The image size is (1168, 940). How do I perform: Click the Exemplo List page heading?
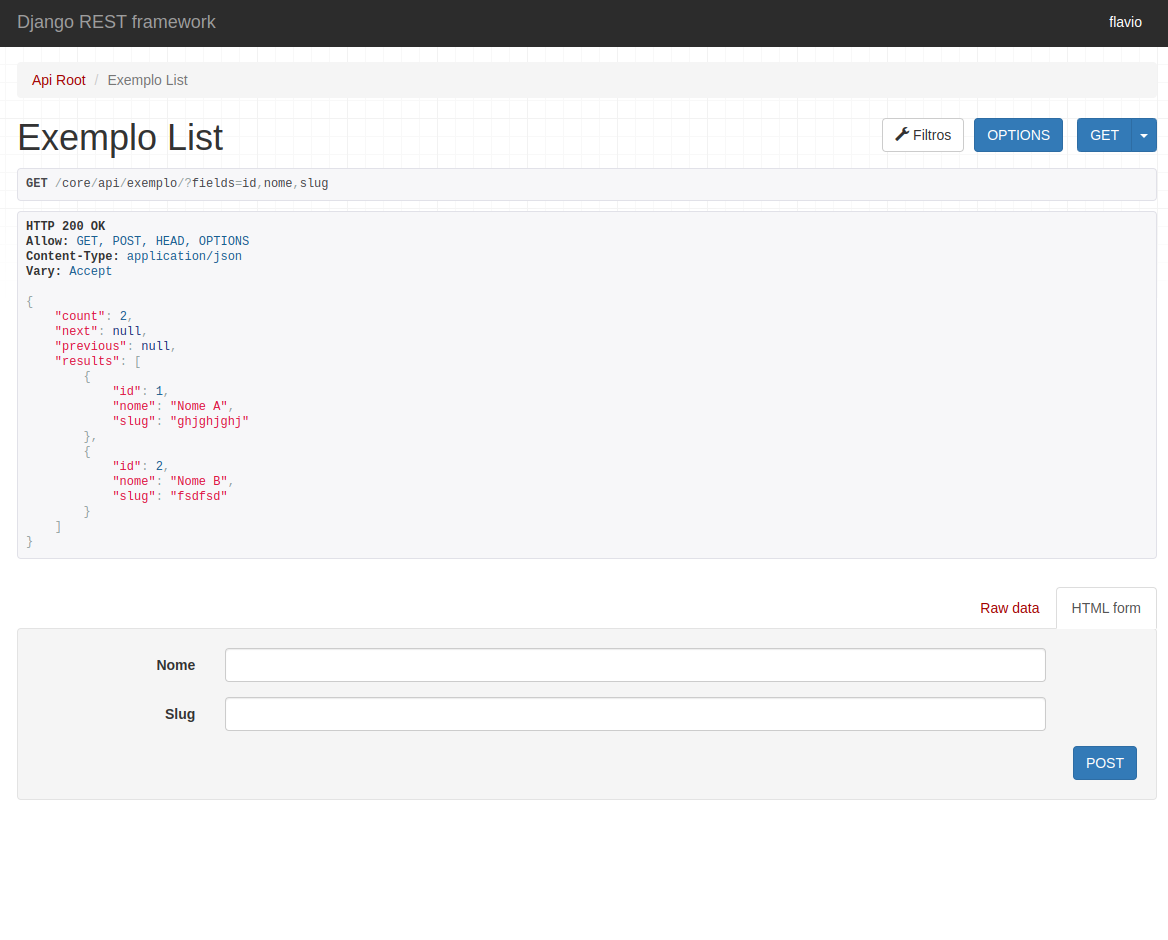pyautogui.click(x=120, y=138)
